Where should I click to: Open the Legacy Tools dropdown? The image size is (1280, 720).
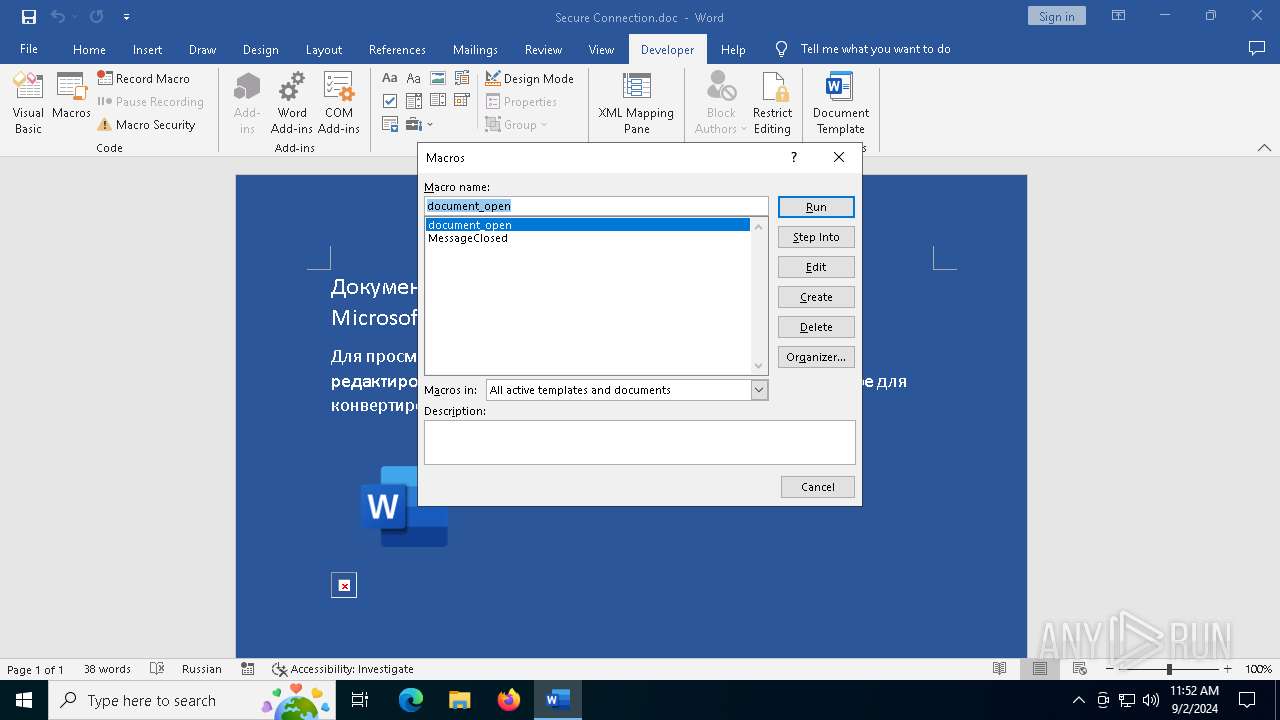point(420,125)
